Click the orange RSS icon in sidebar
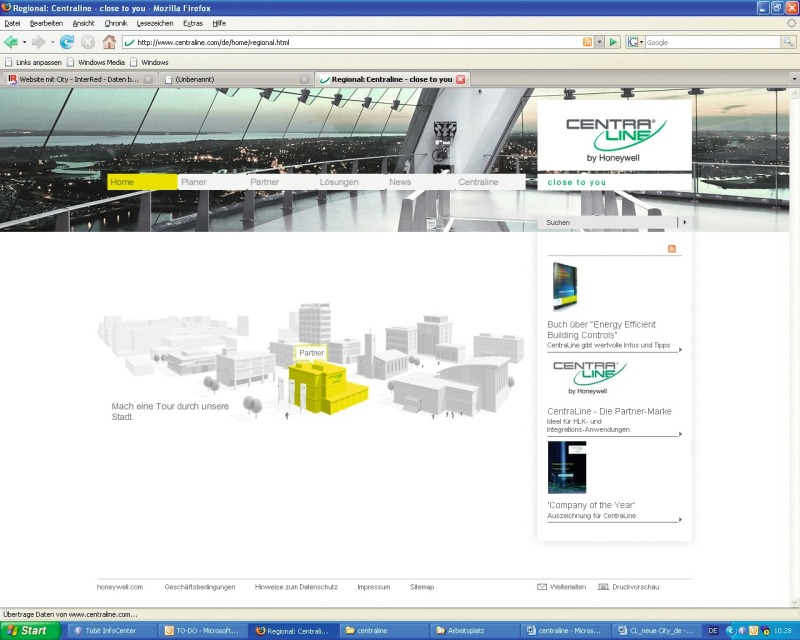Viewport: 800px width, 640px height. pos(671,249)
